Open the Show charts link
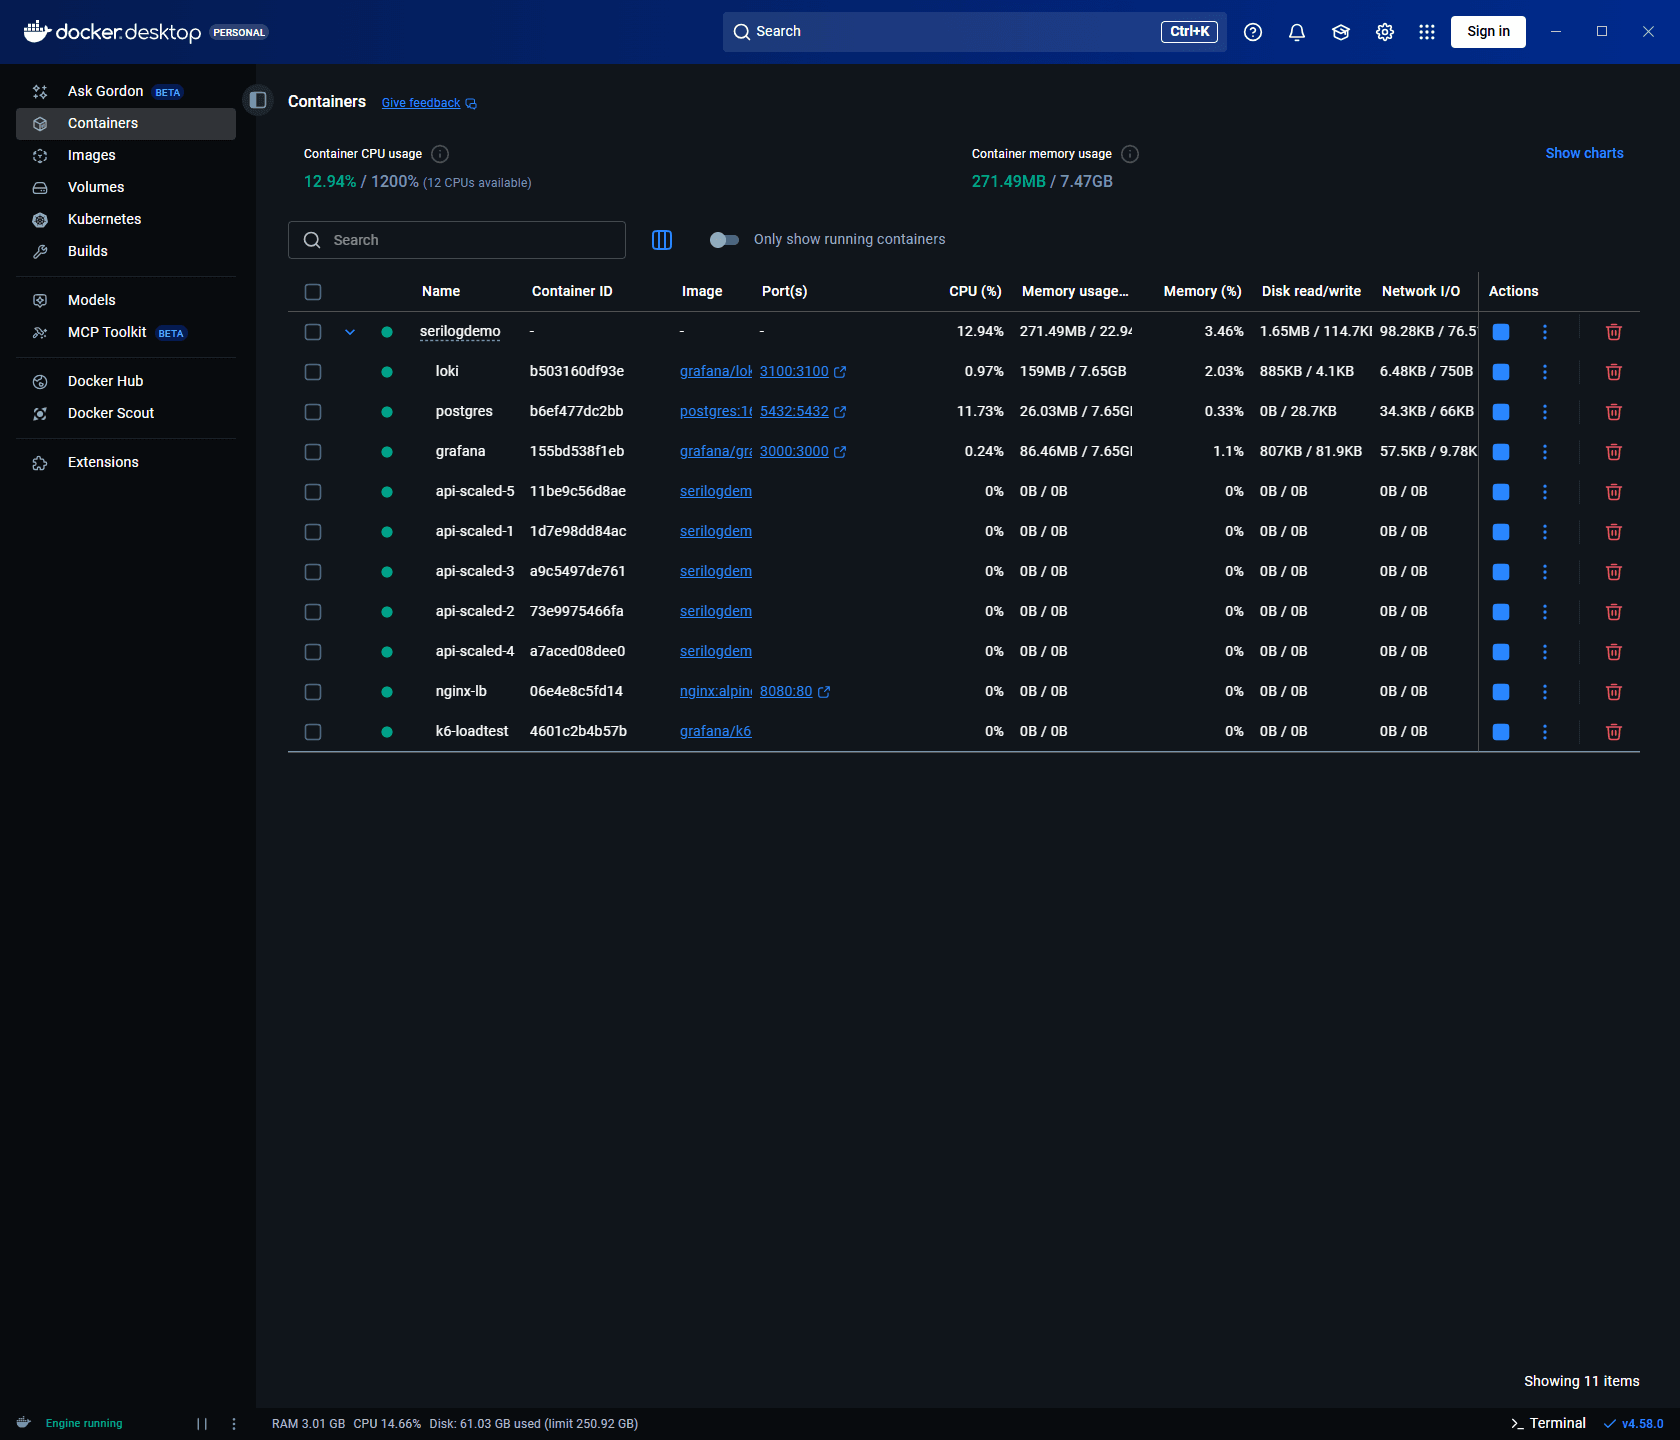1680x1440 pixels. 1584,153
